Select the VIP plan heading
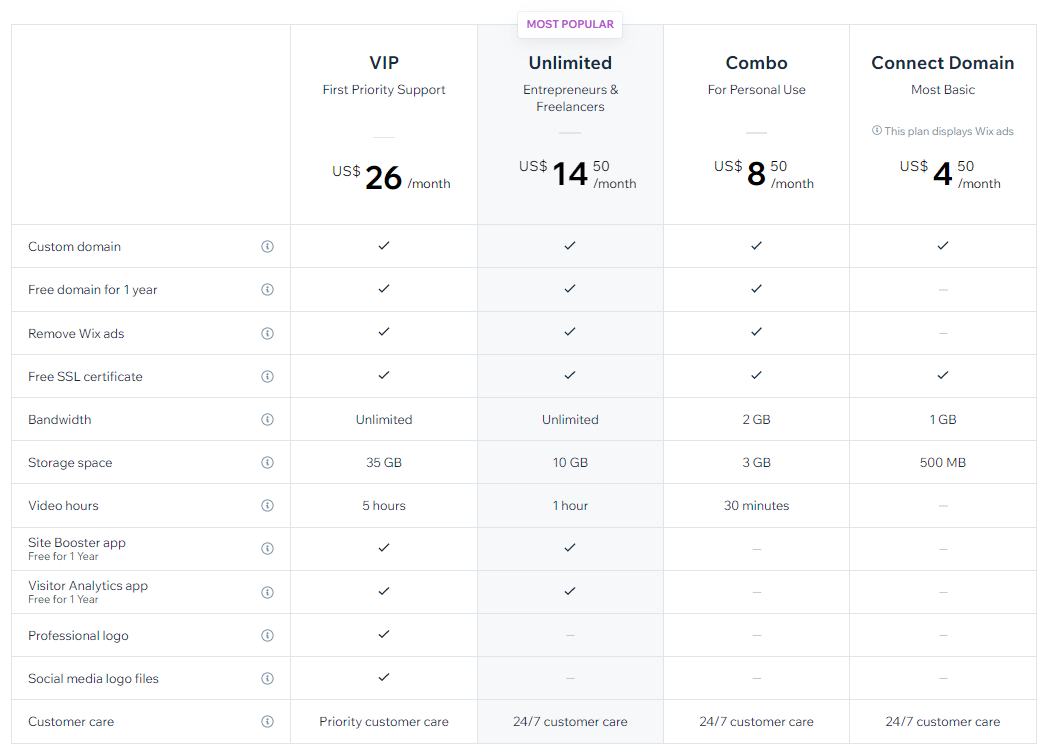This screenshot has width=1043, height=753. [384, 63]
